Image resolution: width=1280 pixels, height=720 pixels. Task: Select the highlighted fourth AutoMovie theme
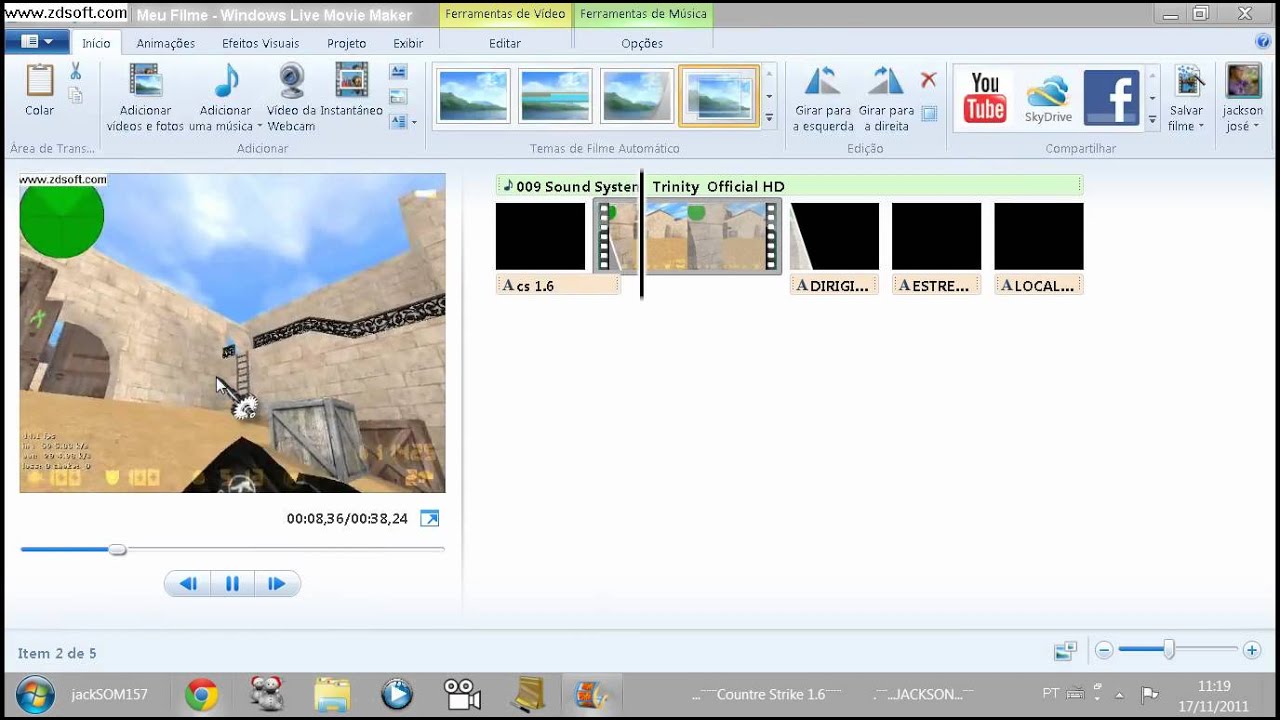pyautogui.click(x=719, y=96)
